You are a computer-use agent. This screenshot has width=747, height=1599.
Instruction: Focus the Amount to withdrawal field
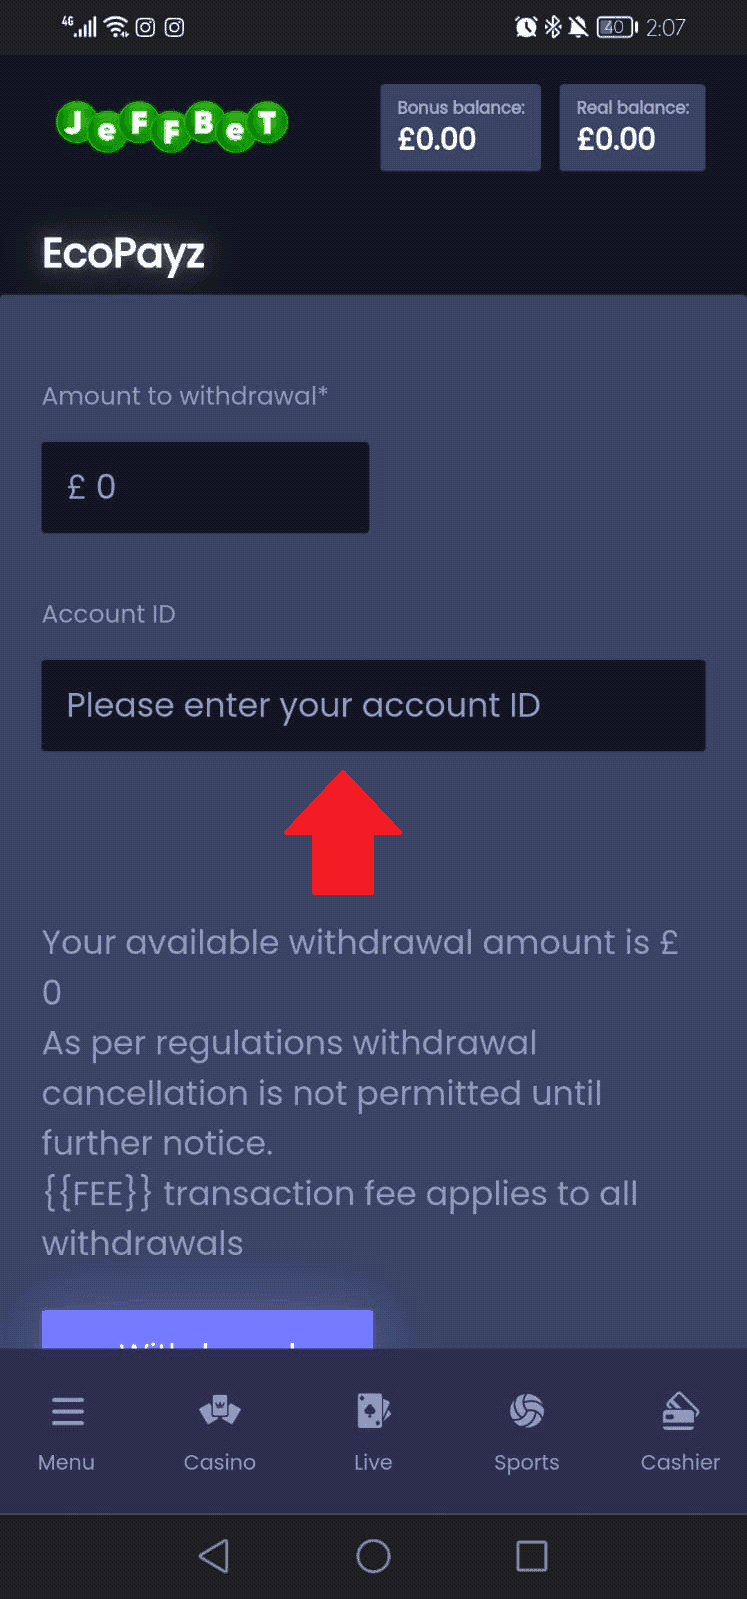205,487
